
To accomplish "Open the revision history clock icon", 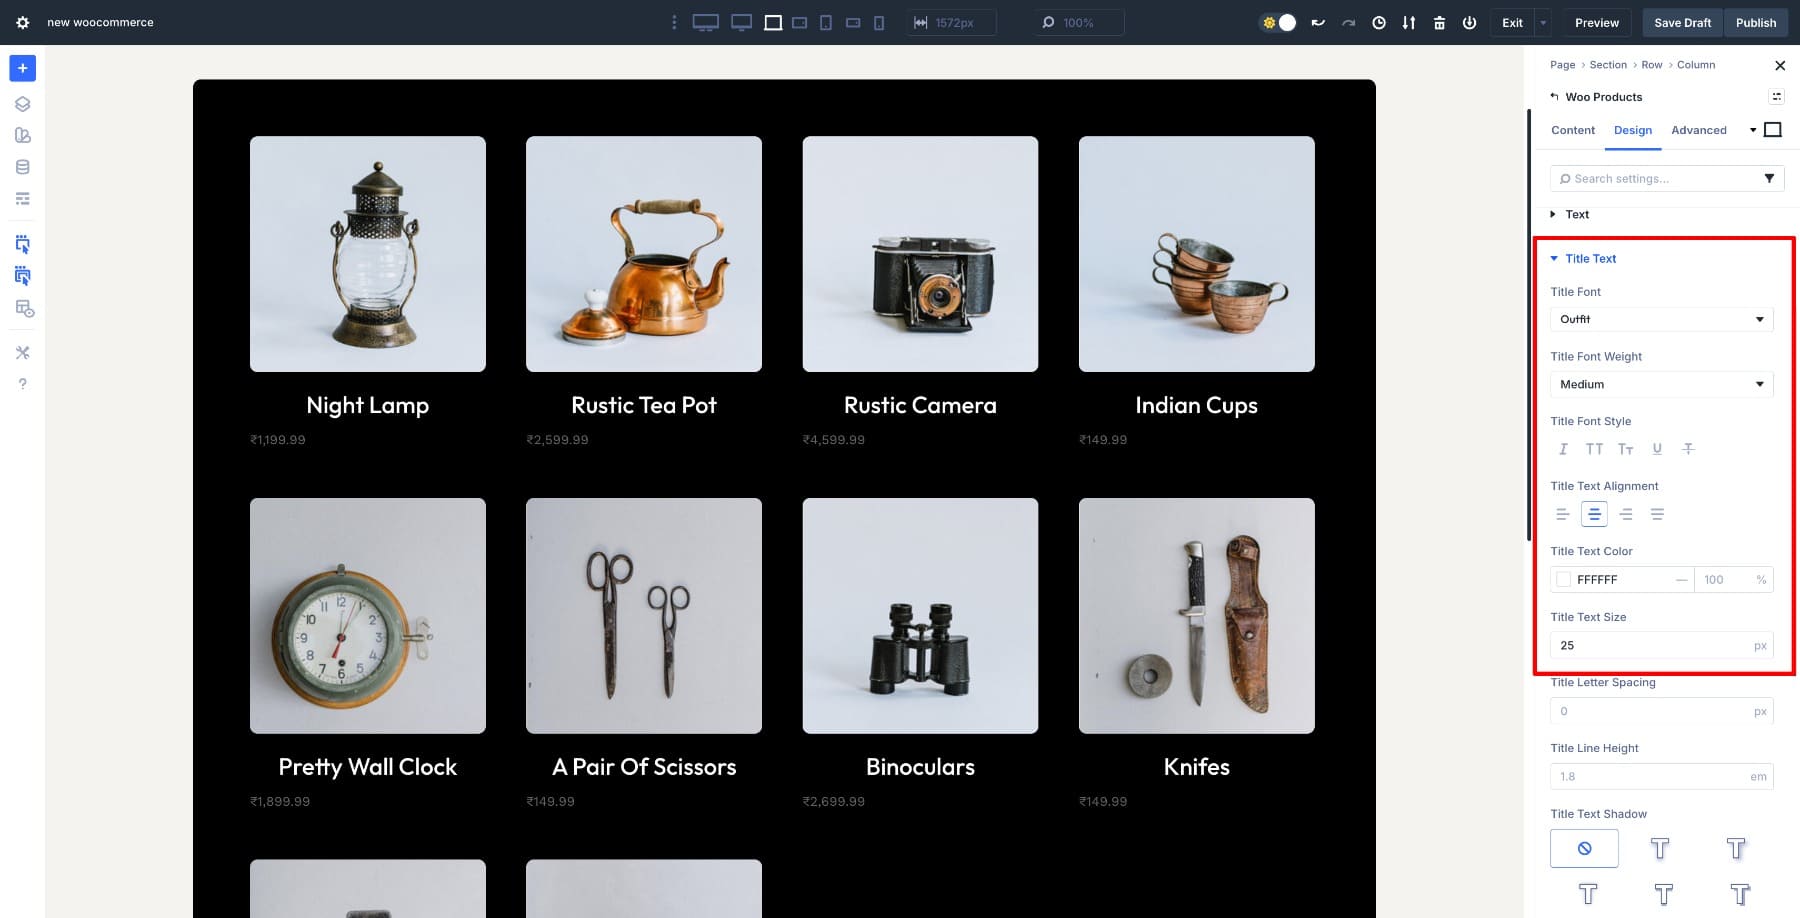I will (x=1379, y=22).
